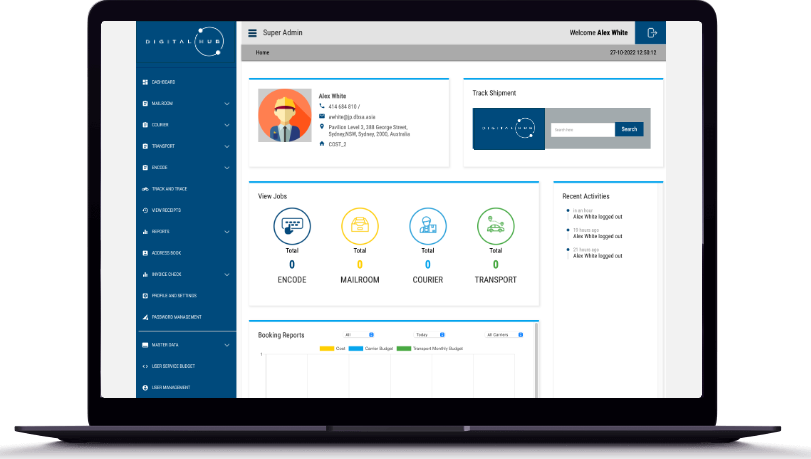
Task: Click the MAILROOM label under View Jobs
Action: (x=360, y=280)
